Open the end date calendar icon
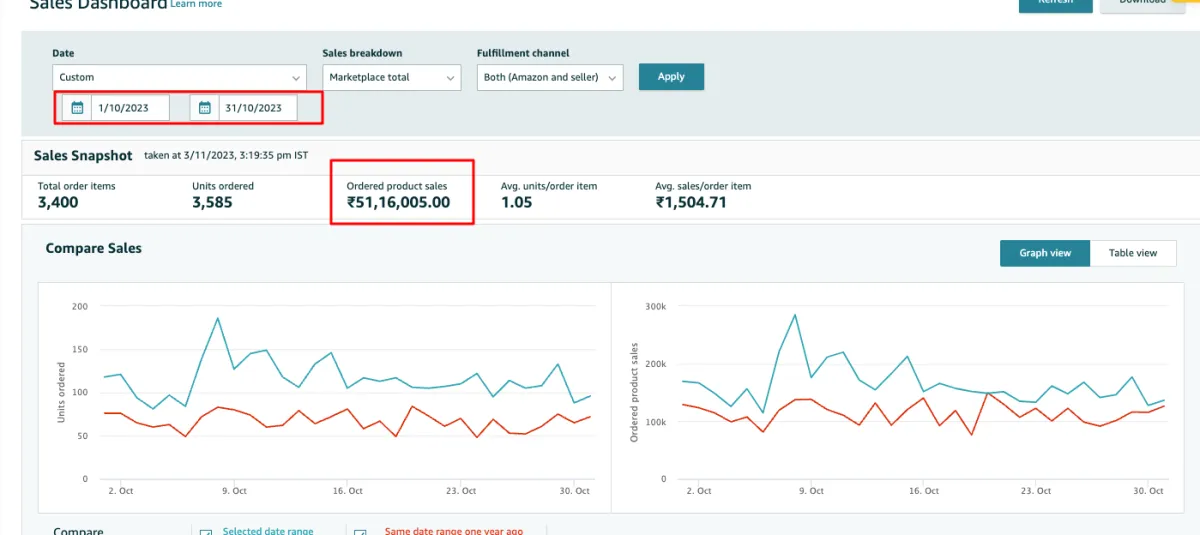Screen dimensions: 1200x535 (x=205, y=108)
